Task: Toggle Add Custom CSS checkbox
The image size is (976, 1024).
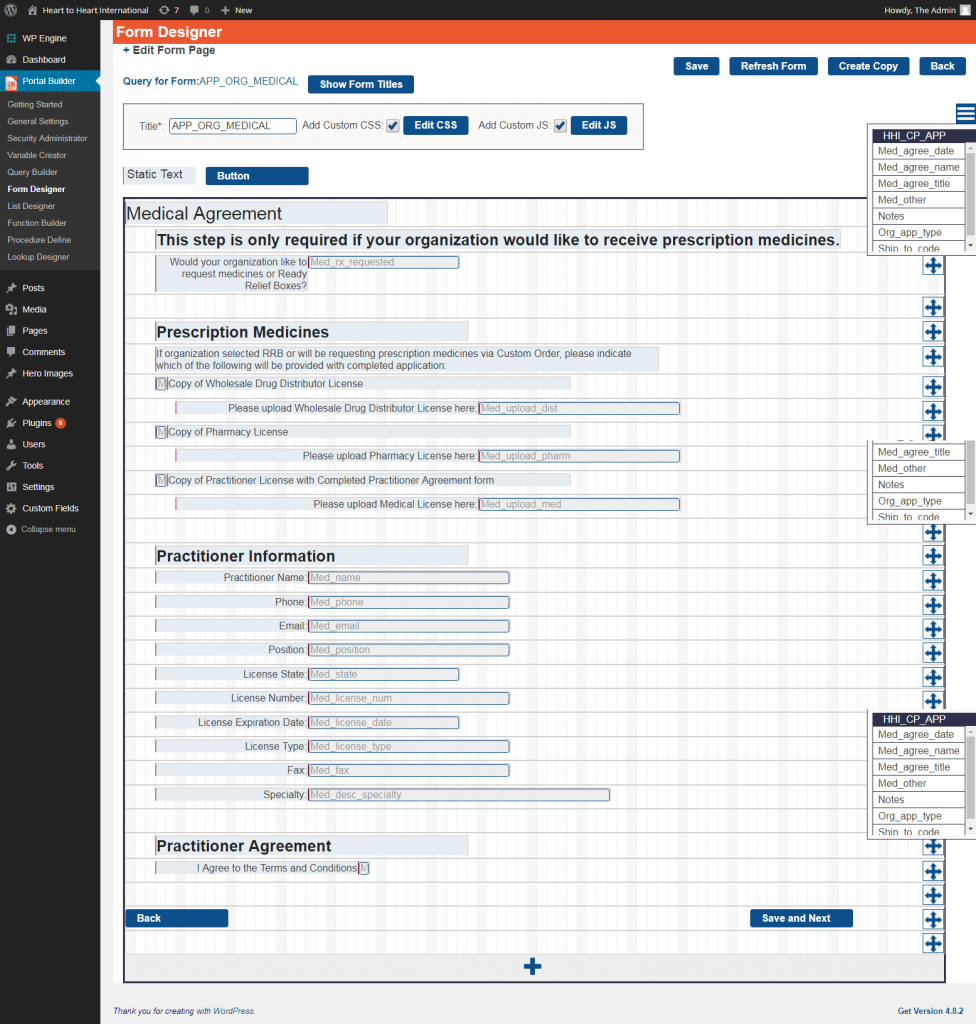Action: click(x=393, y=126)
